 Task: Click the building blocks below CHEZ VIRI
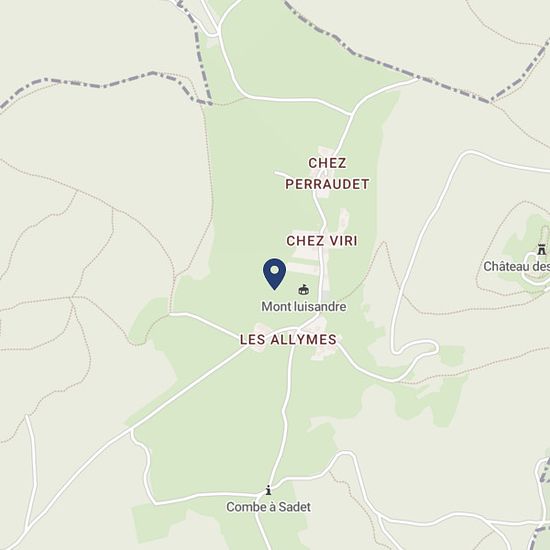click(x=305, y=260)
